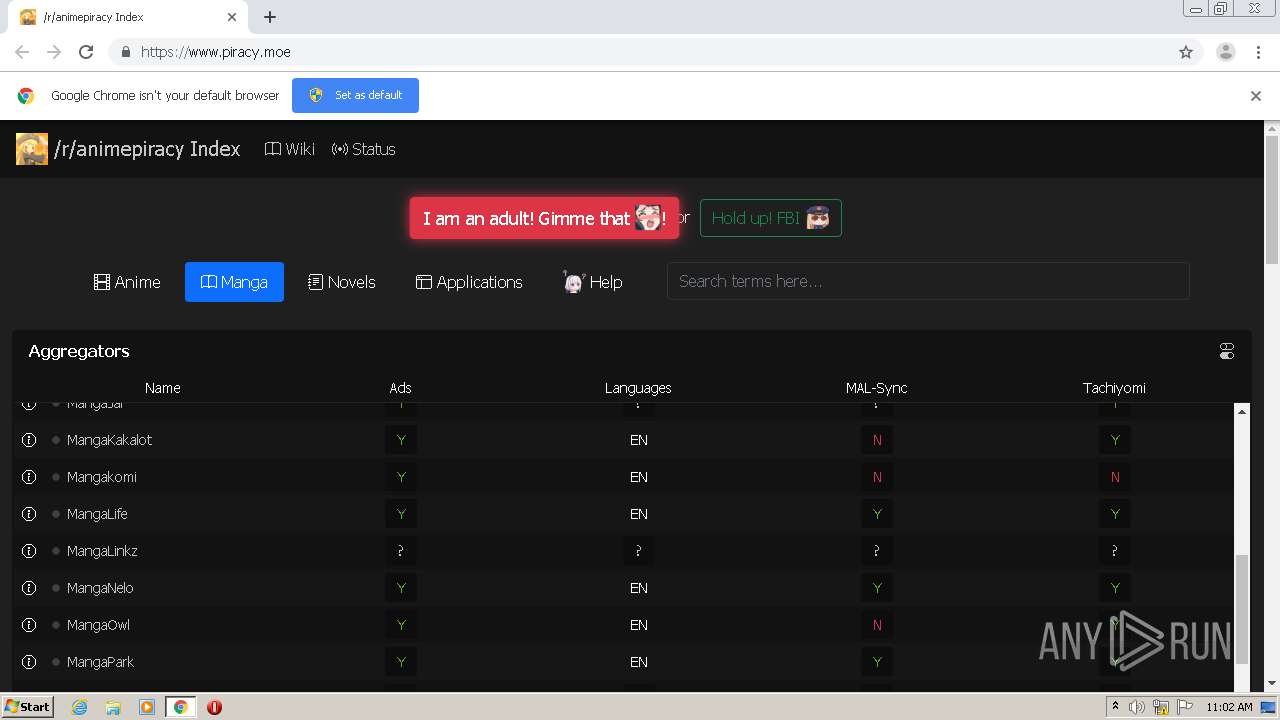Image resolution: width=1280 pixels, height=720 pixels.
Task: Select the Manga tab
Action: [234, 282]
